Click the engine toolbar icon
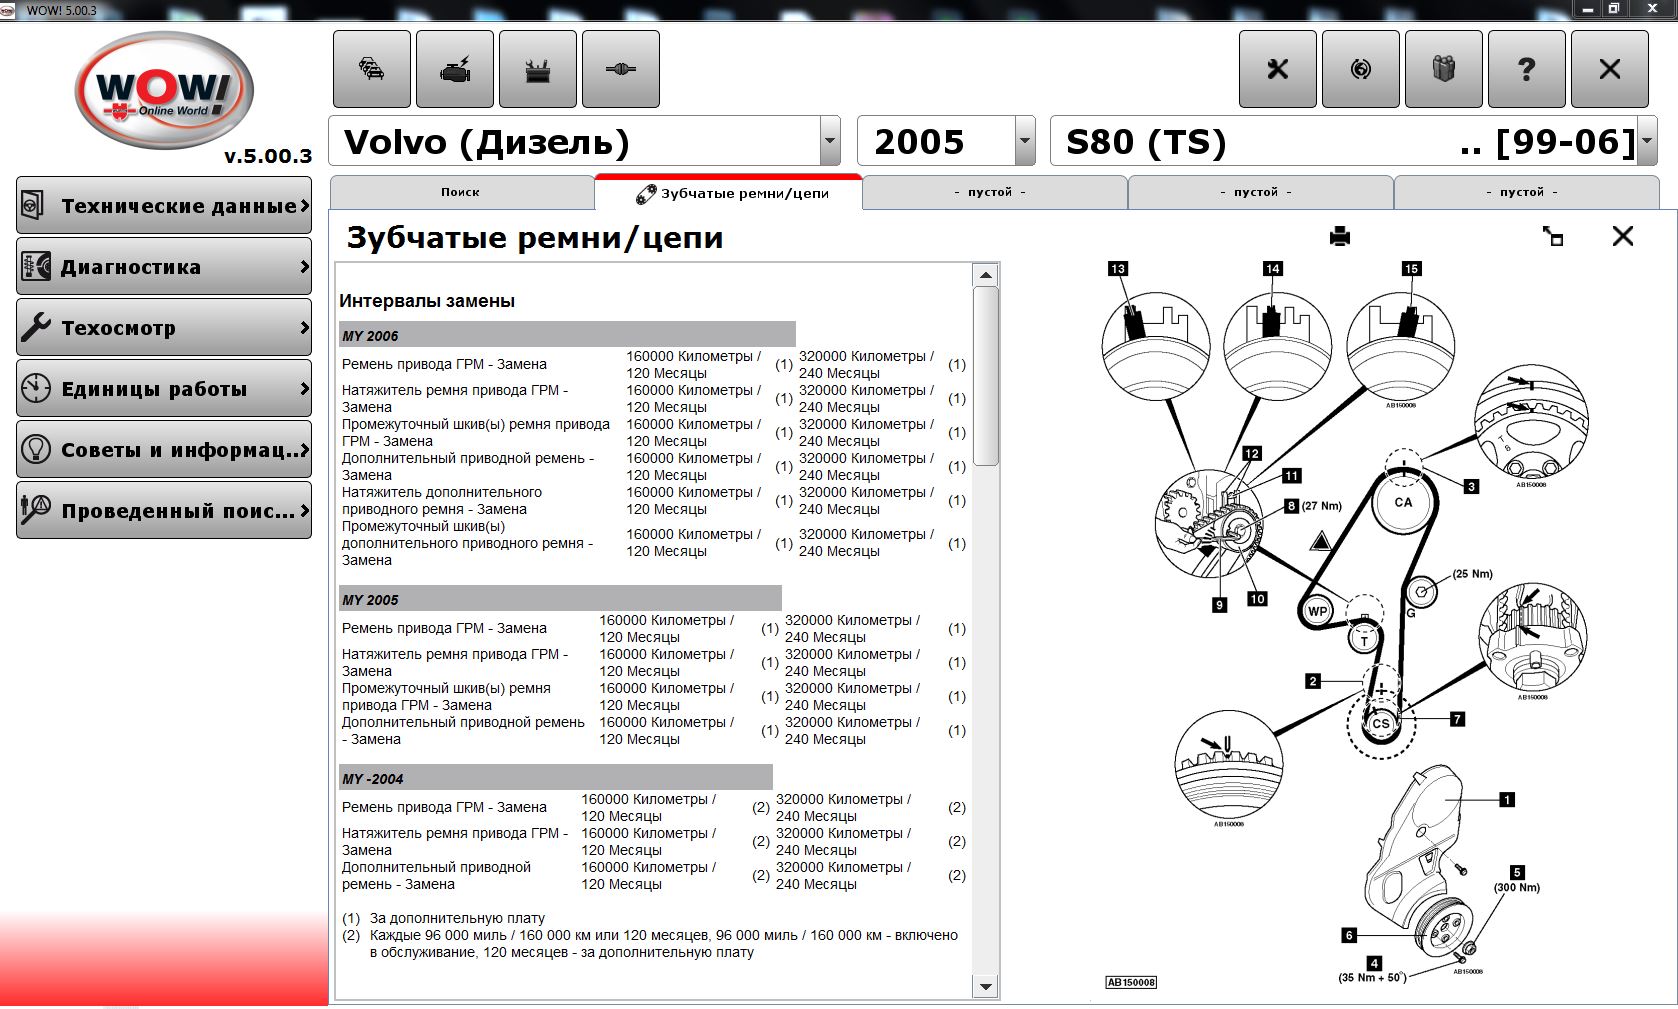The height and width of the screenshot is (1009, 1678). [455, 69]
